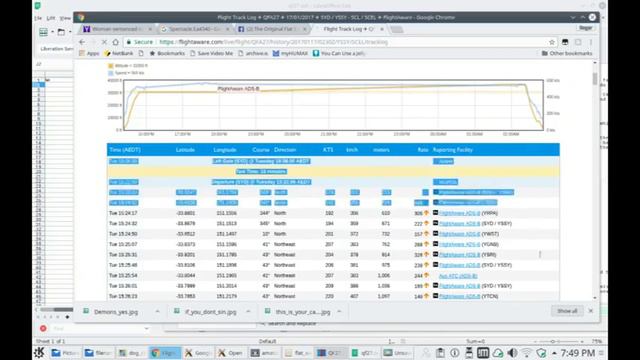Open the Save Video Me bookmark
Viewport: 640px width, 360px height.
211,53
